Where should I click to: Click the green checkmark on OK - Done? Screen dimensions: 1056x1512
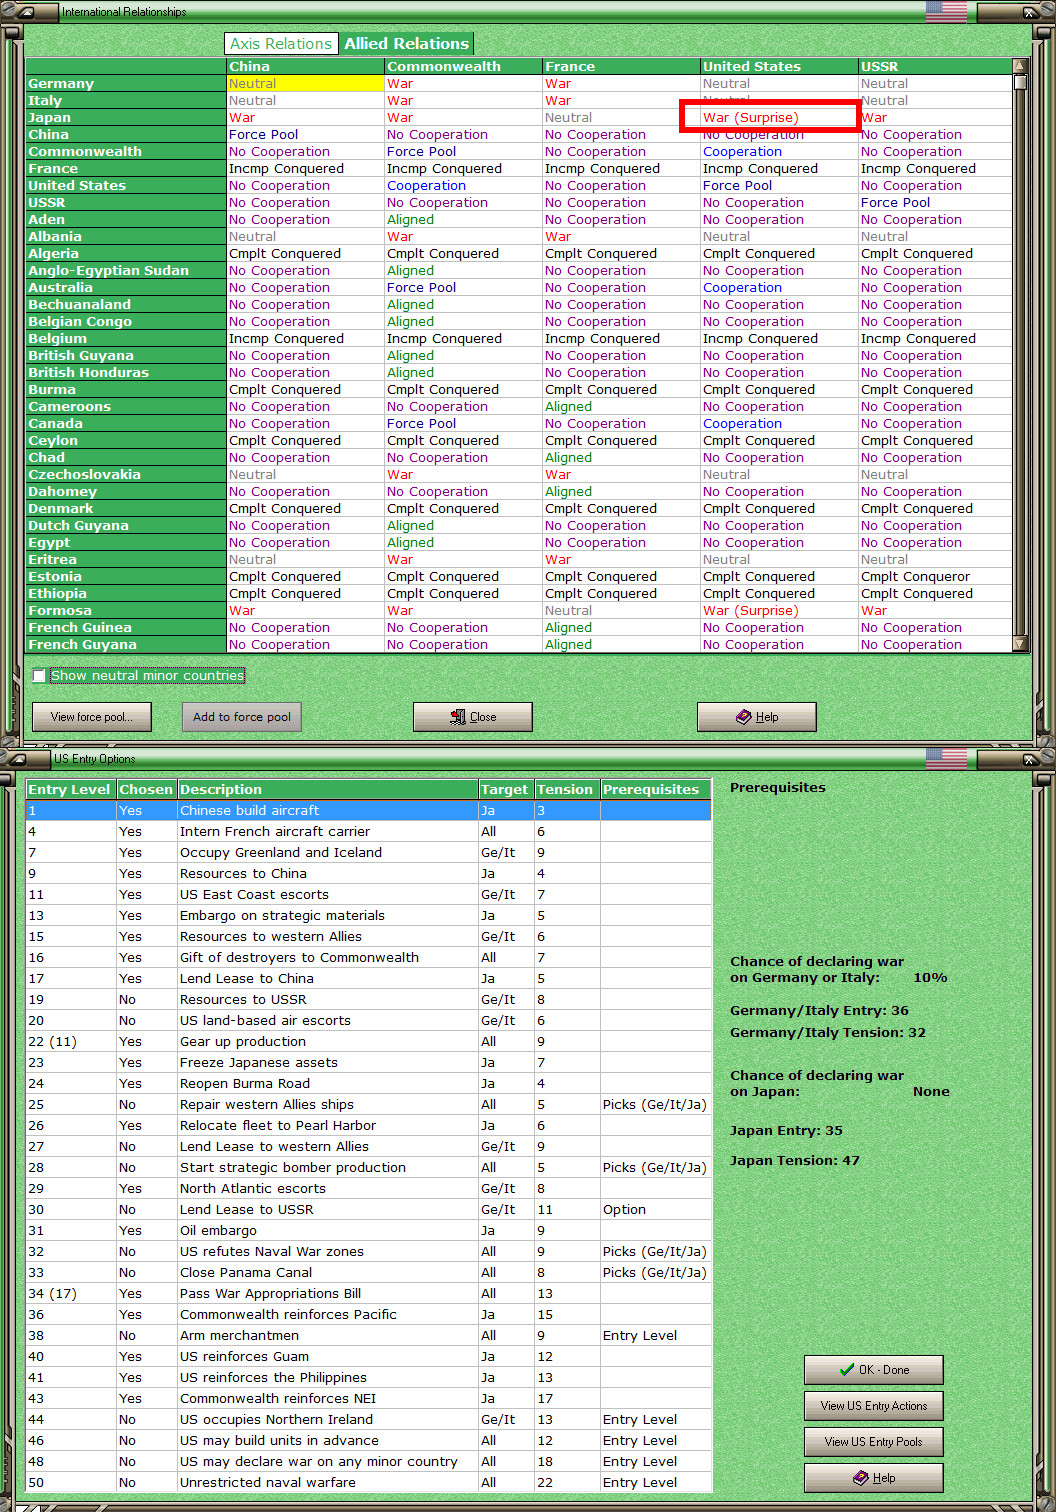(847, 1370)
